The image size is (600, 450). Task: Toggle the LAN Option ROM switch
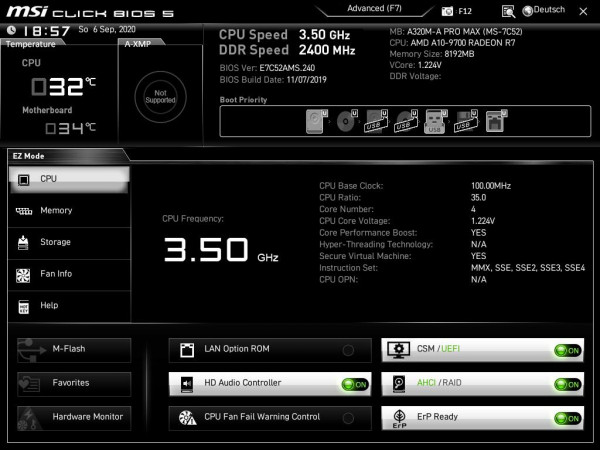click(348, 350)
